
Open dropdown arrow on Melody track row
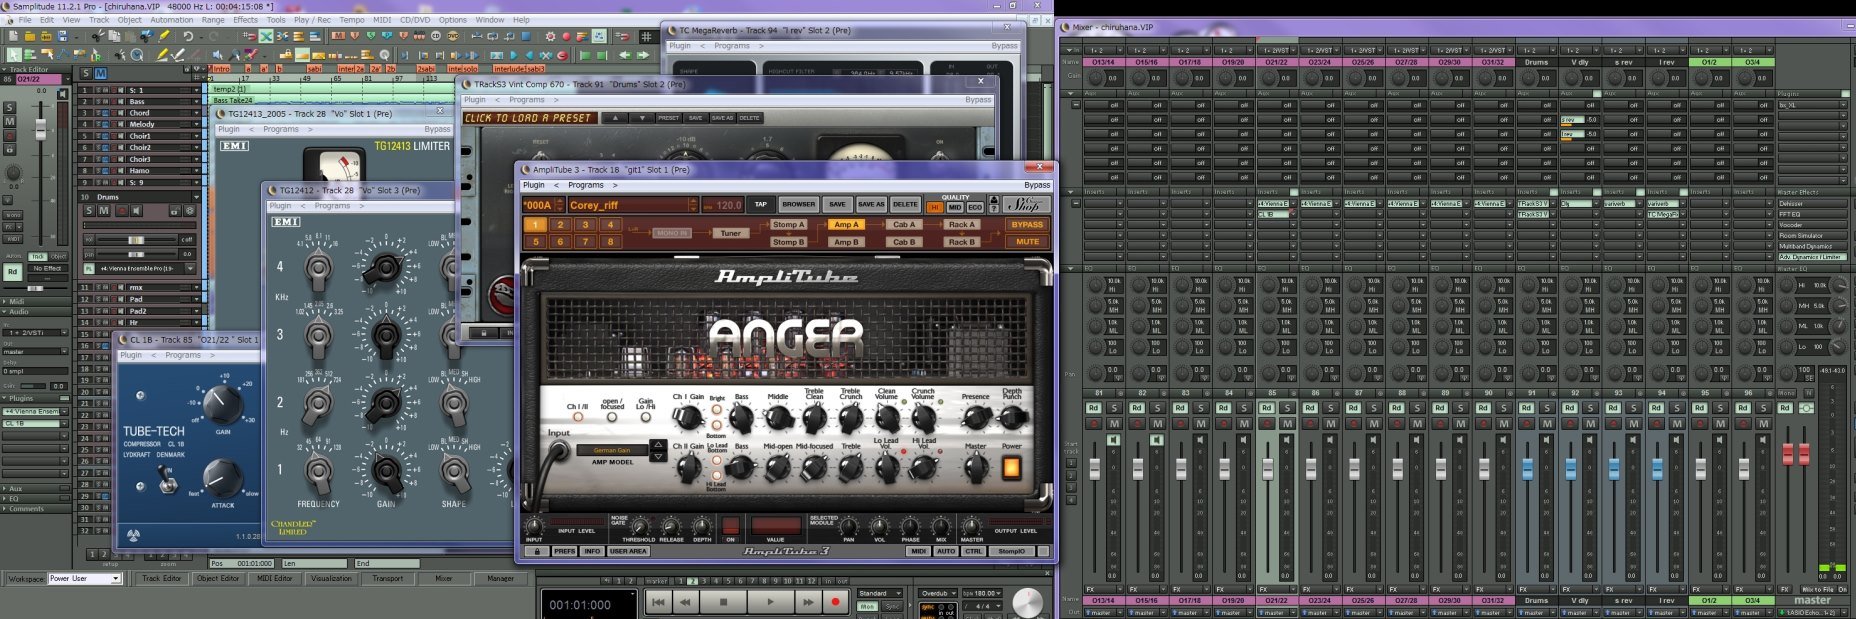coord(196,124)
